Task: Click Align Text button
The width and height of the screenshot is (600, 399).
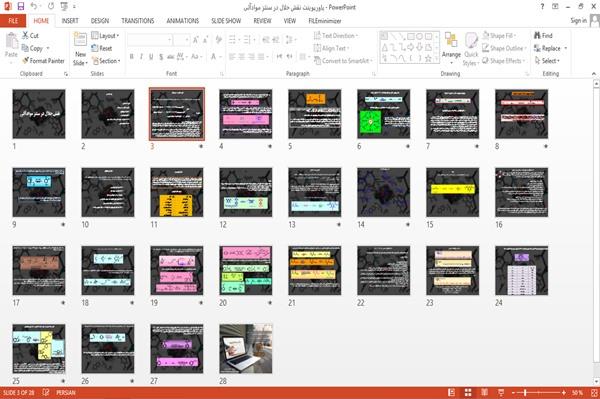Action: (x=331, y=48)
